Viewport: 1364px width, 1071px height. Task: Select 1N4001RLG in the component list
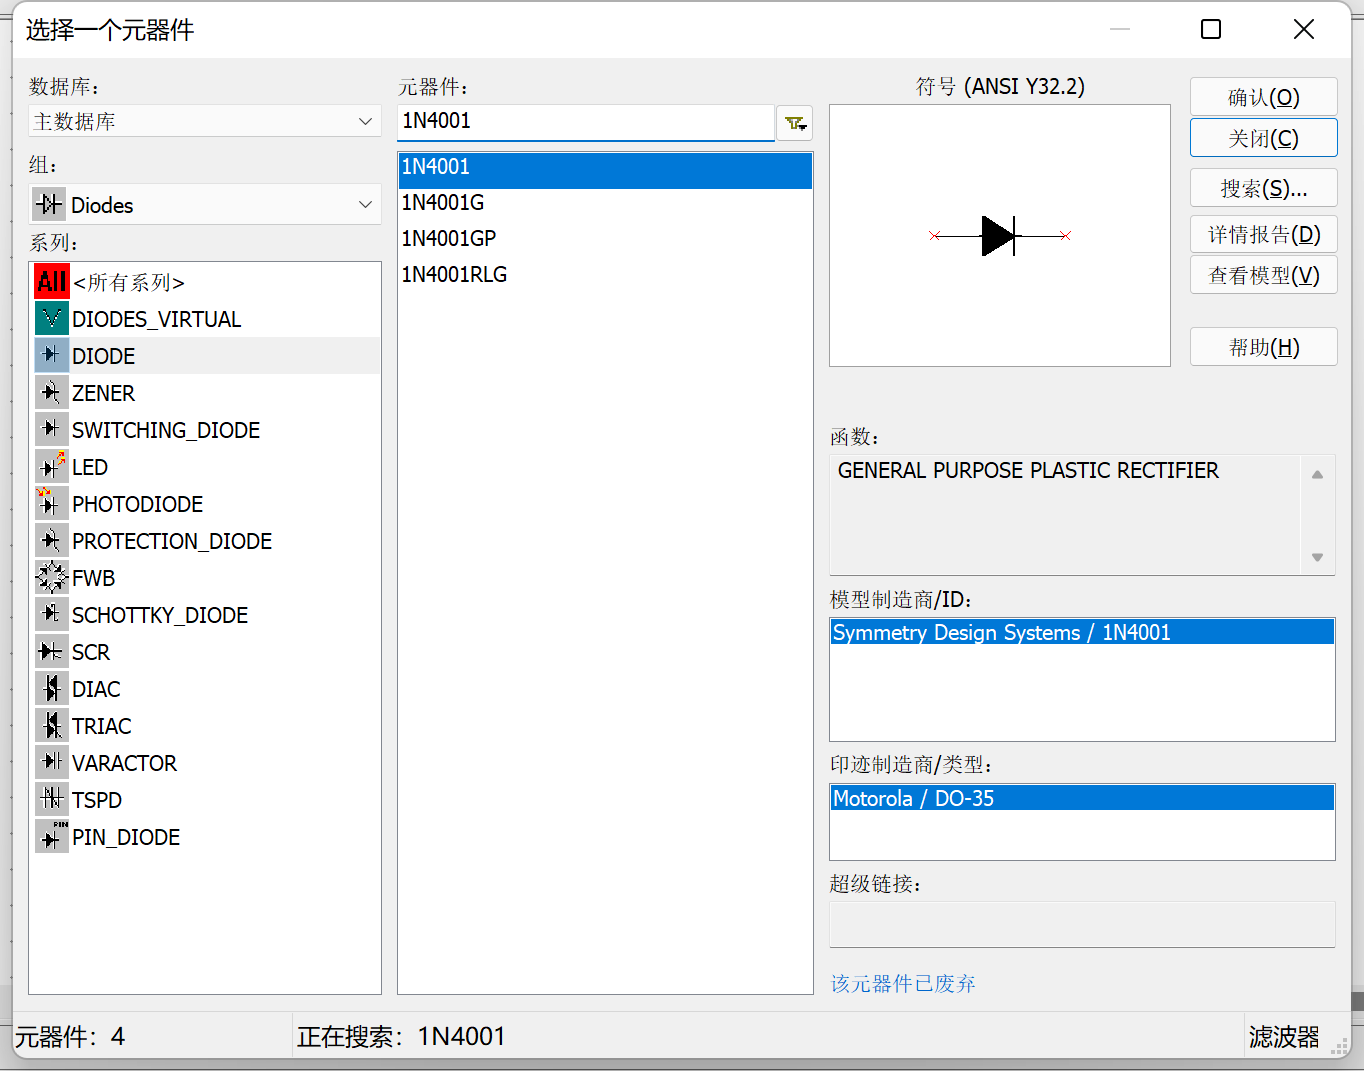[x=605, y=275]
